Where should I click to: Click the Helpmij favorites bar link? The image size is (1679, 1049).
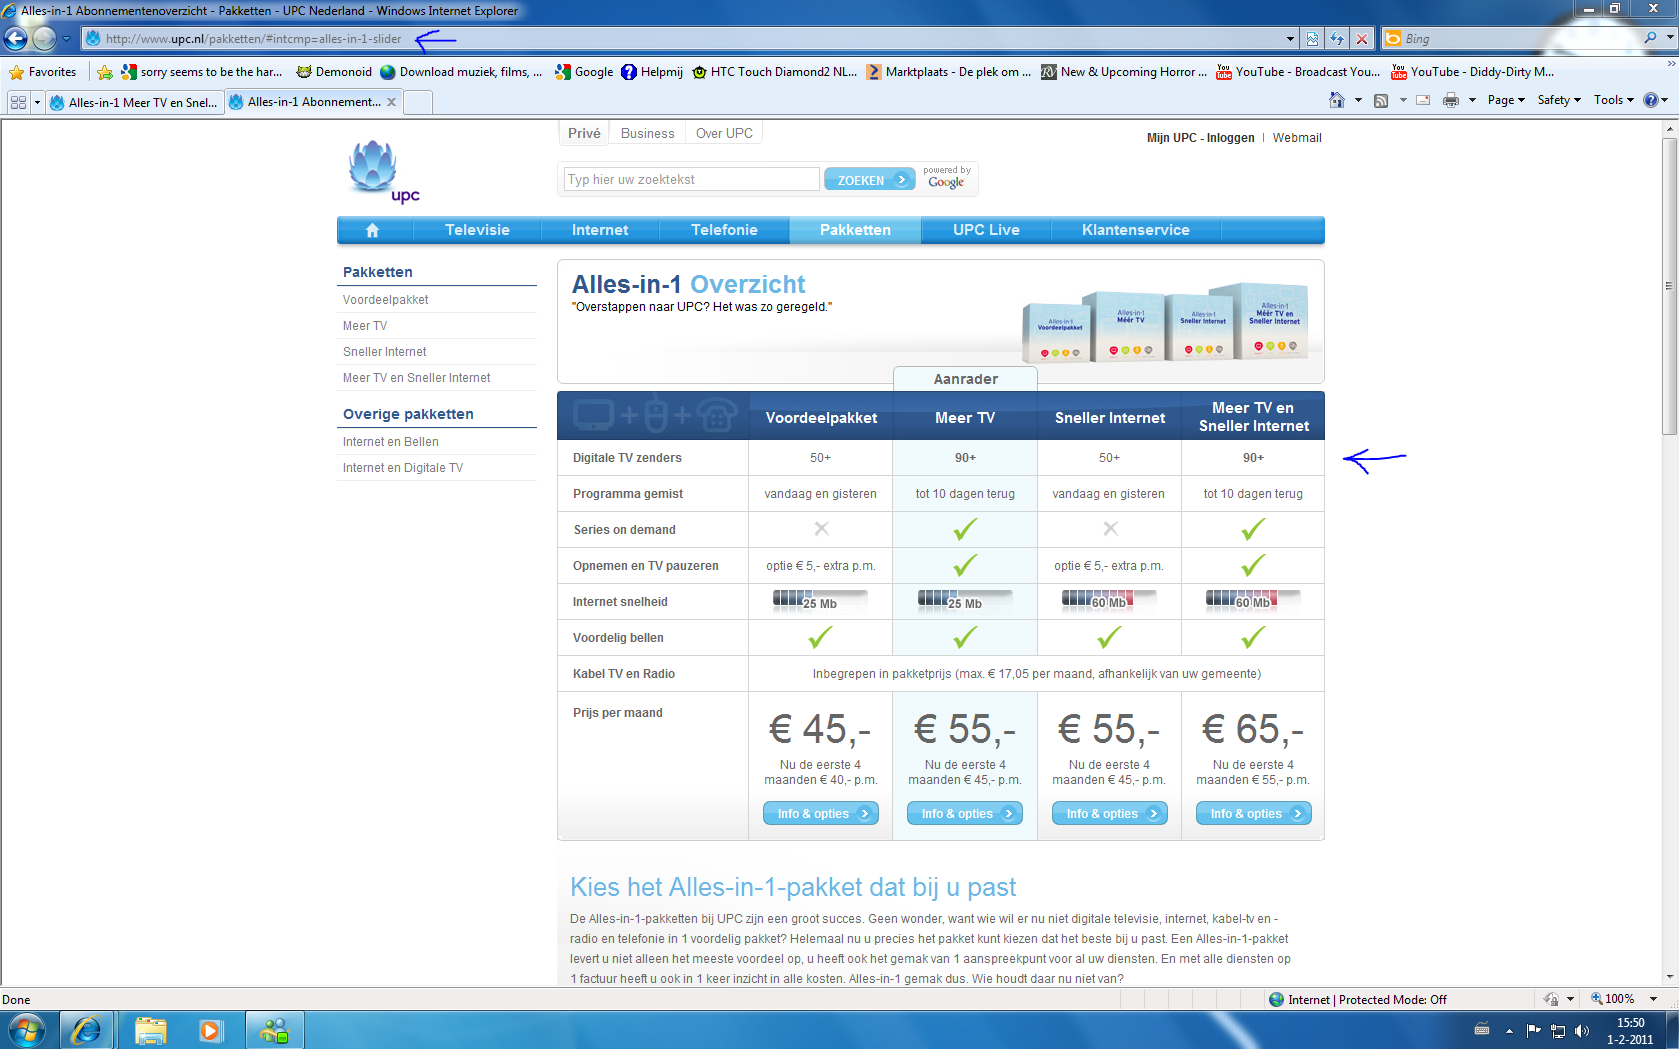click(652, 72)
